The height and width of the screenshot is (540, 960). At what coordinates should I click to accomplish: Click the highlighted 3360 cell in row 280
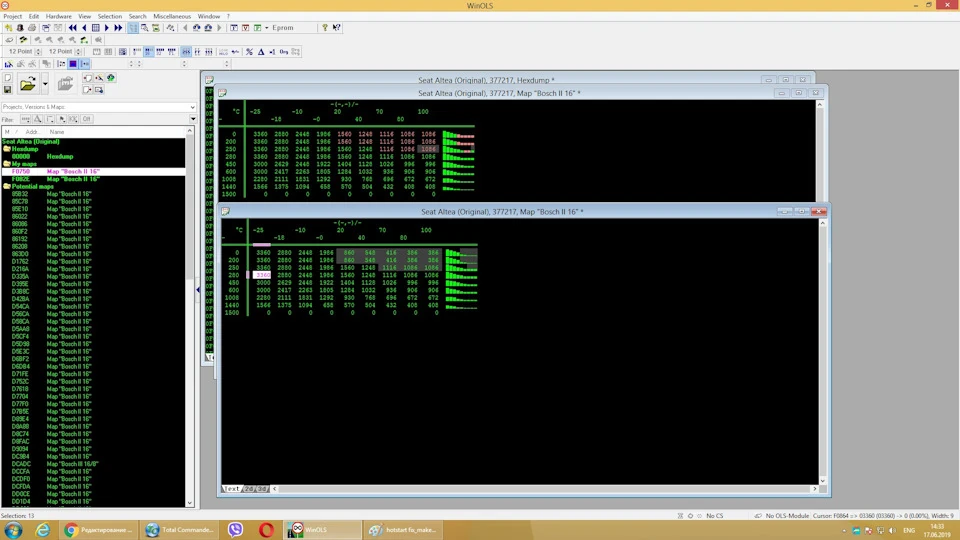click(262, 275)
